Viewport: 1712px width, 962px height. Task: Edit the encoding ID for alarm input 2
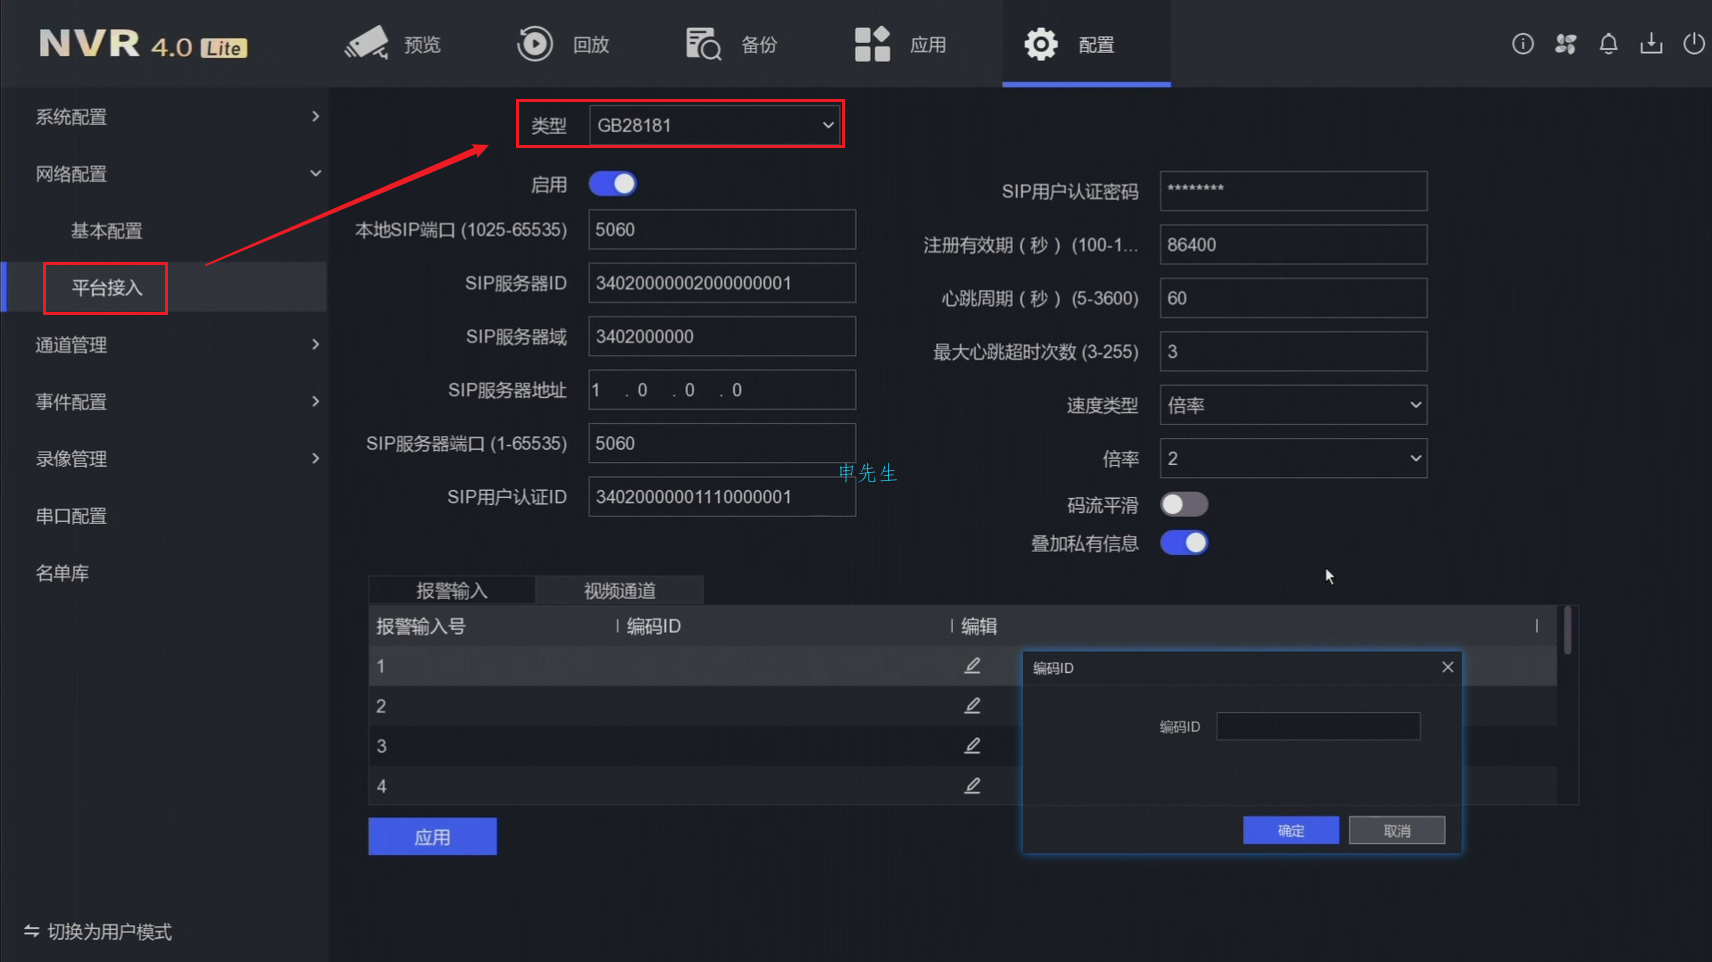(972, 705)
